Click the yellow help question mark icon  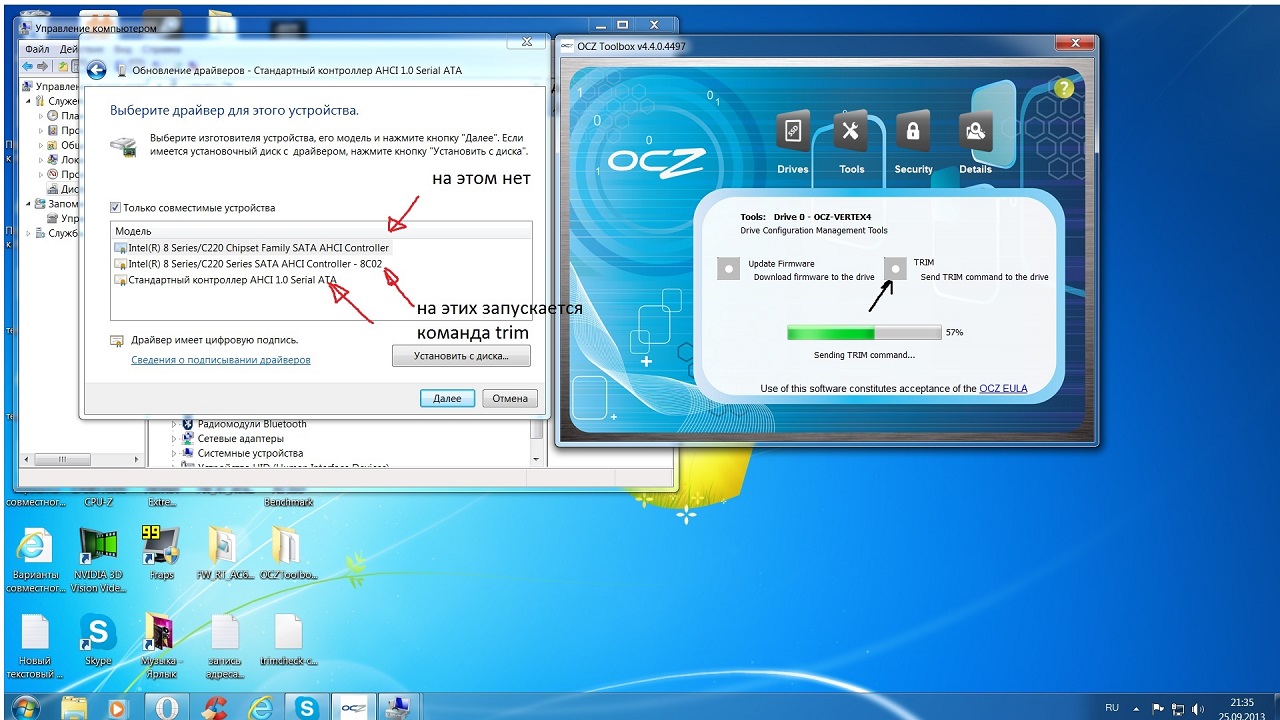click(1063, 88)
